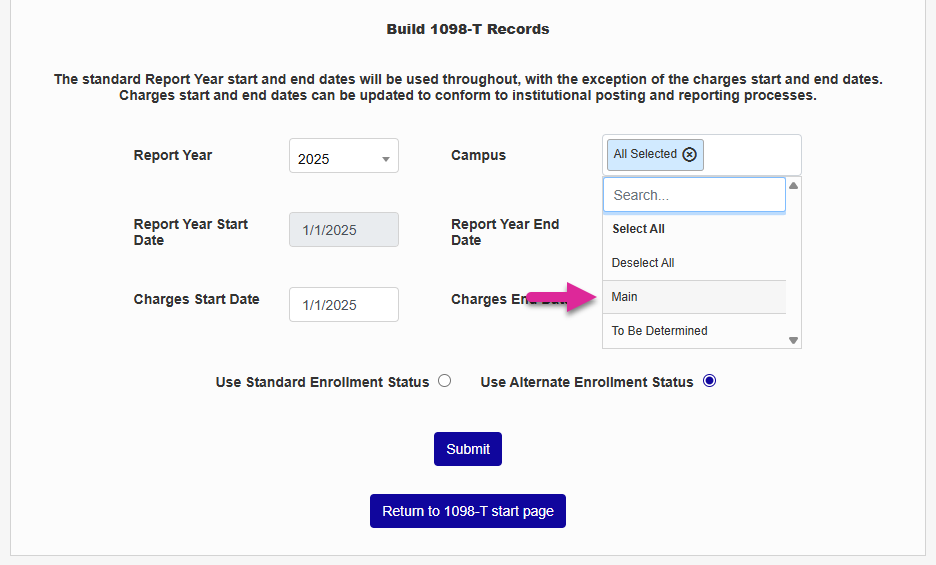Select Use Standard Enrollment Status radio
This screenshot has width=936, height=565.
445,381
